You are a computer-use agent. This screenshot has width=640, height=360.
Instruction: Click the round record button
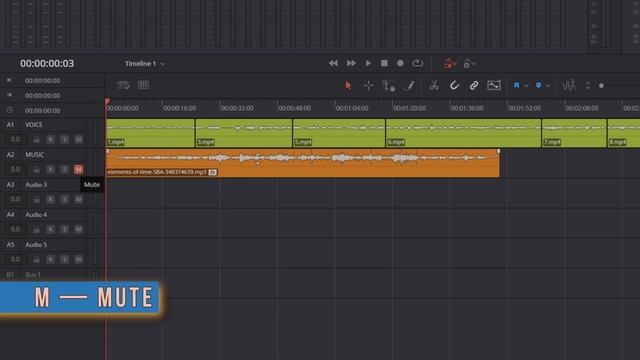pos(400,63)
